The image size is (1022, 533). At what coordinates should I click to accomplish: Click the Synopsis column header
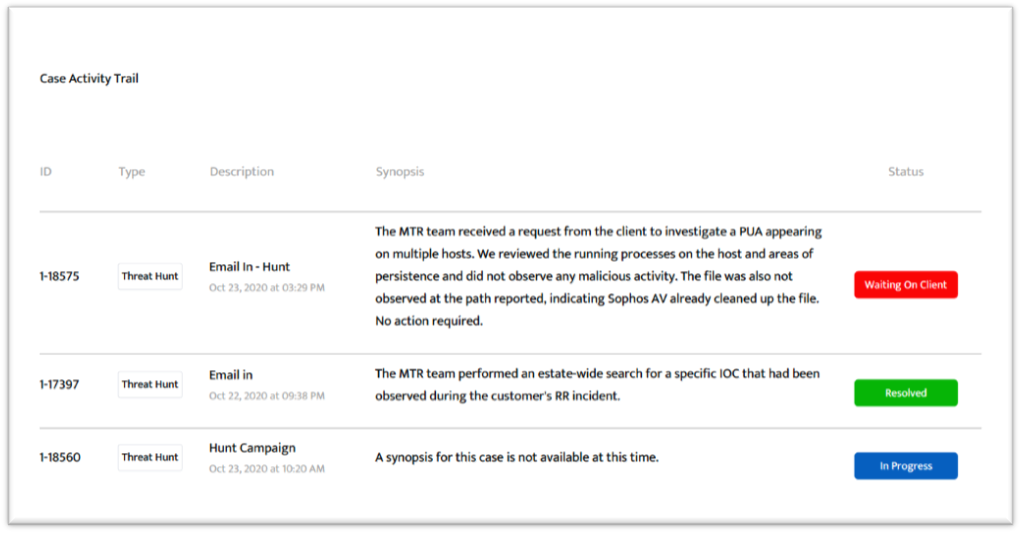[x=400, y=172]
